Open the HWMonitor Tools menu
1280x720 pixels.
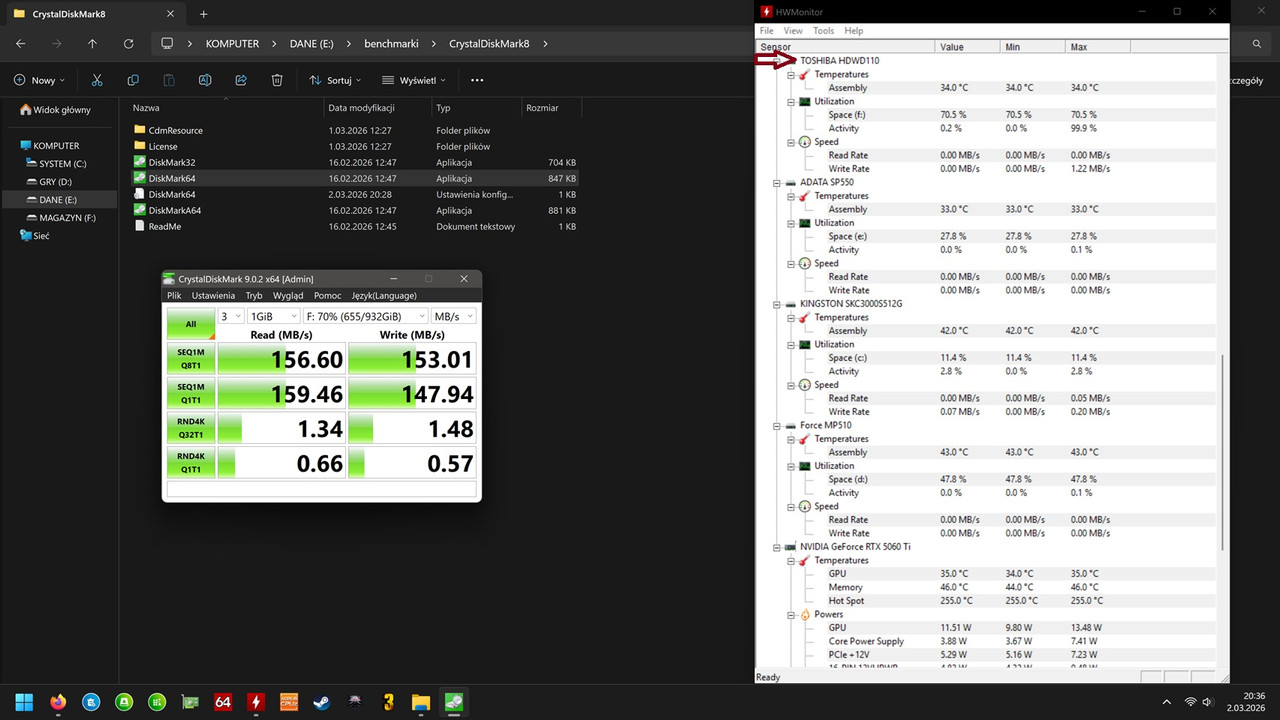[823, 31]
